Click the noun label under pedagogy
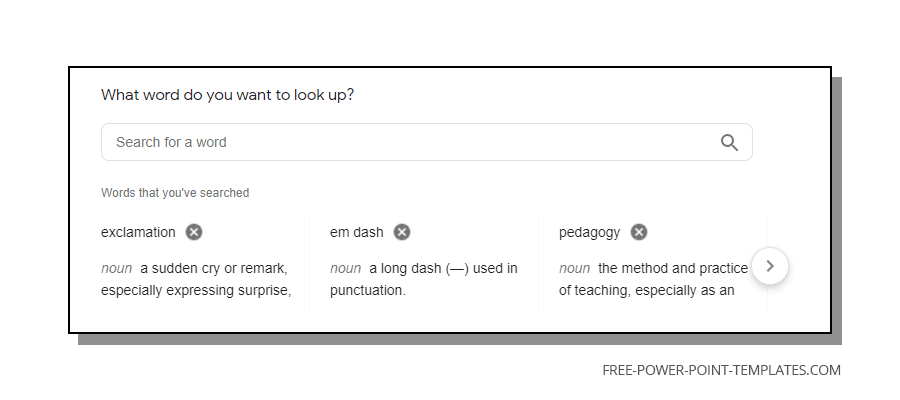This screenshot has height=400, width=900. click(x=574, y=268)
